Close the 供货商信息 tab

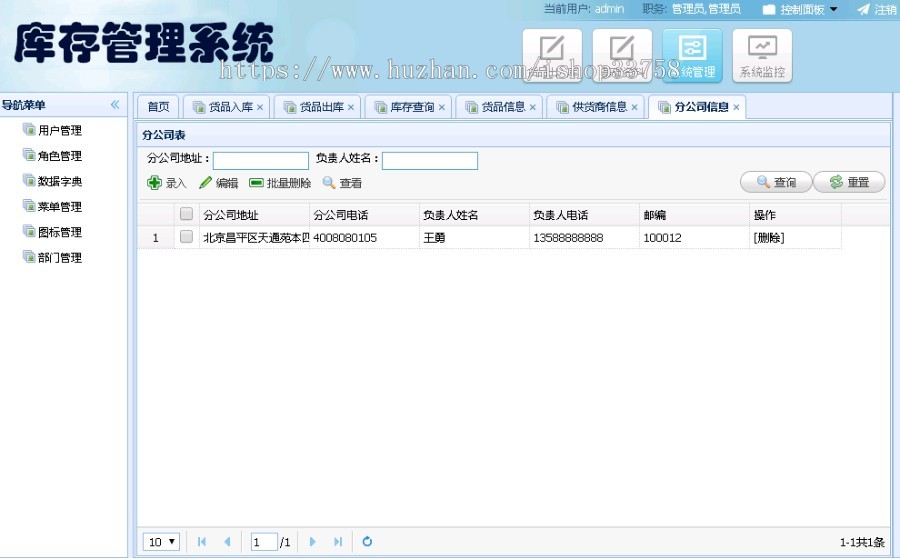pos(634,107)
